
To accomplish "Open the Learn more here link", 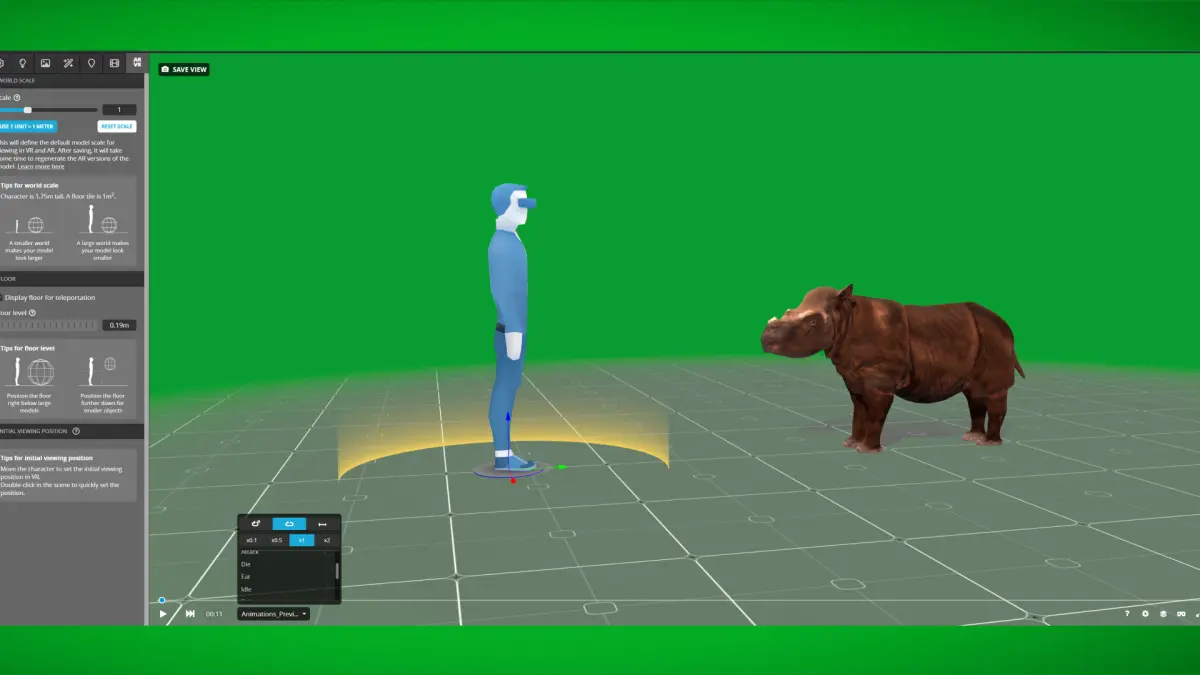I will coord(41,166).
